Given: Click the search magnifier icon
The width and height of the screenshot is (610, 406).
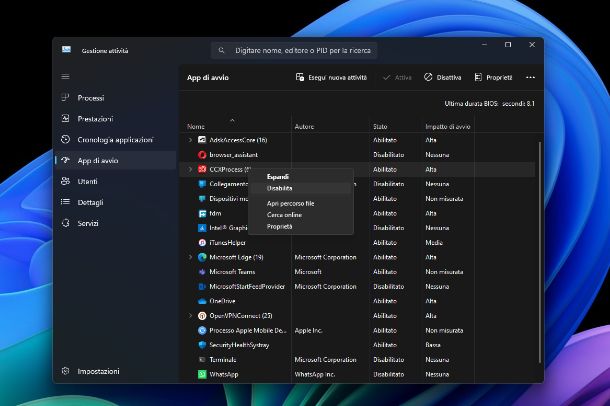Looking at the screenshot, I should click(221, 50).
